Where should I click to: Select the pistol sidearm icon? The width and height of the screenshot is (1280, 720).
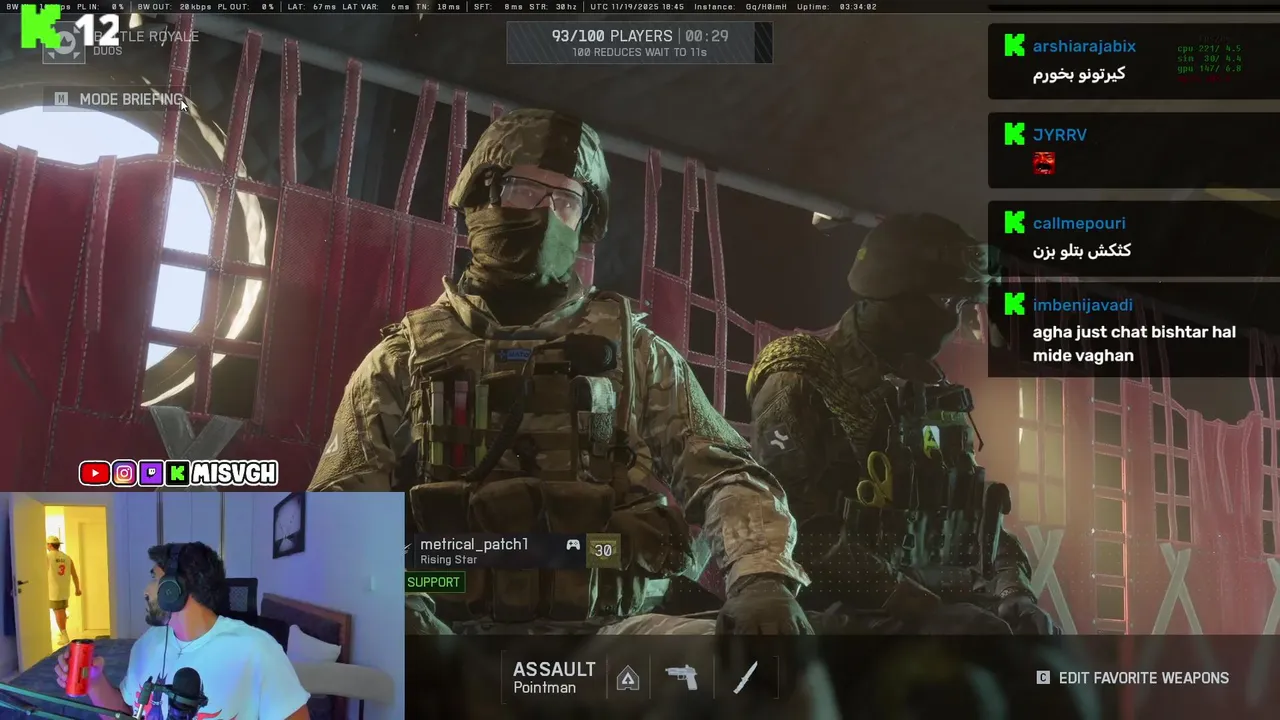pyautogui.click(x=682, y=677)
